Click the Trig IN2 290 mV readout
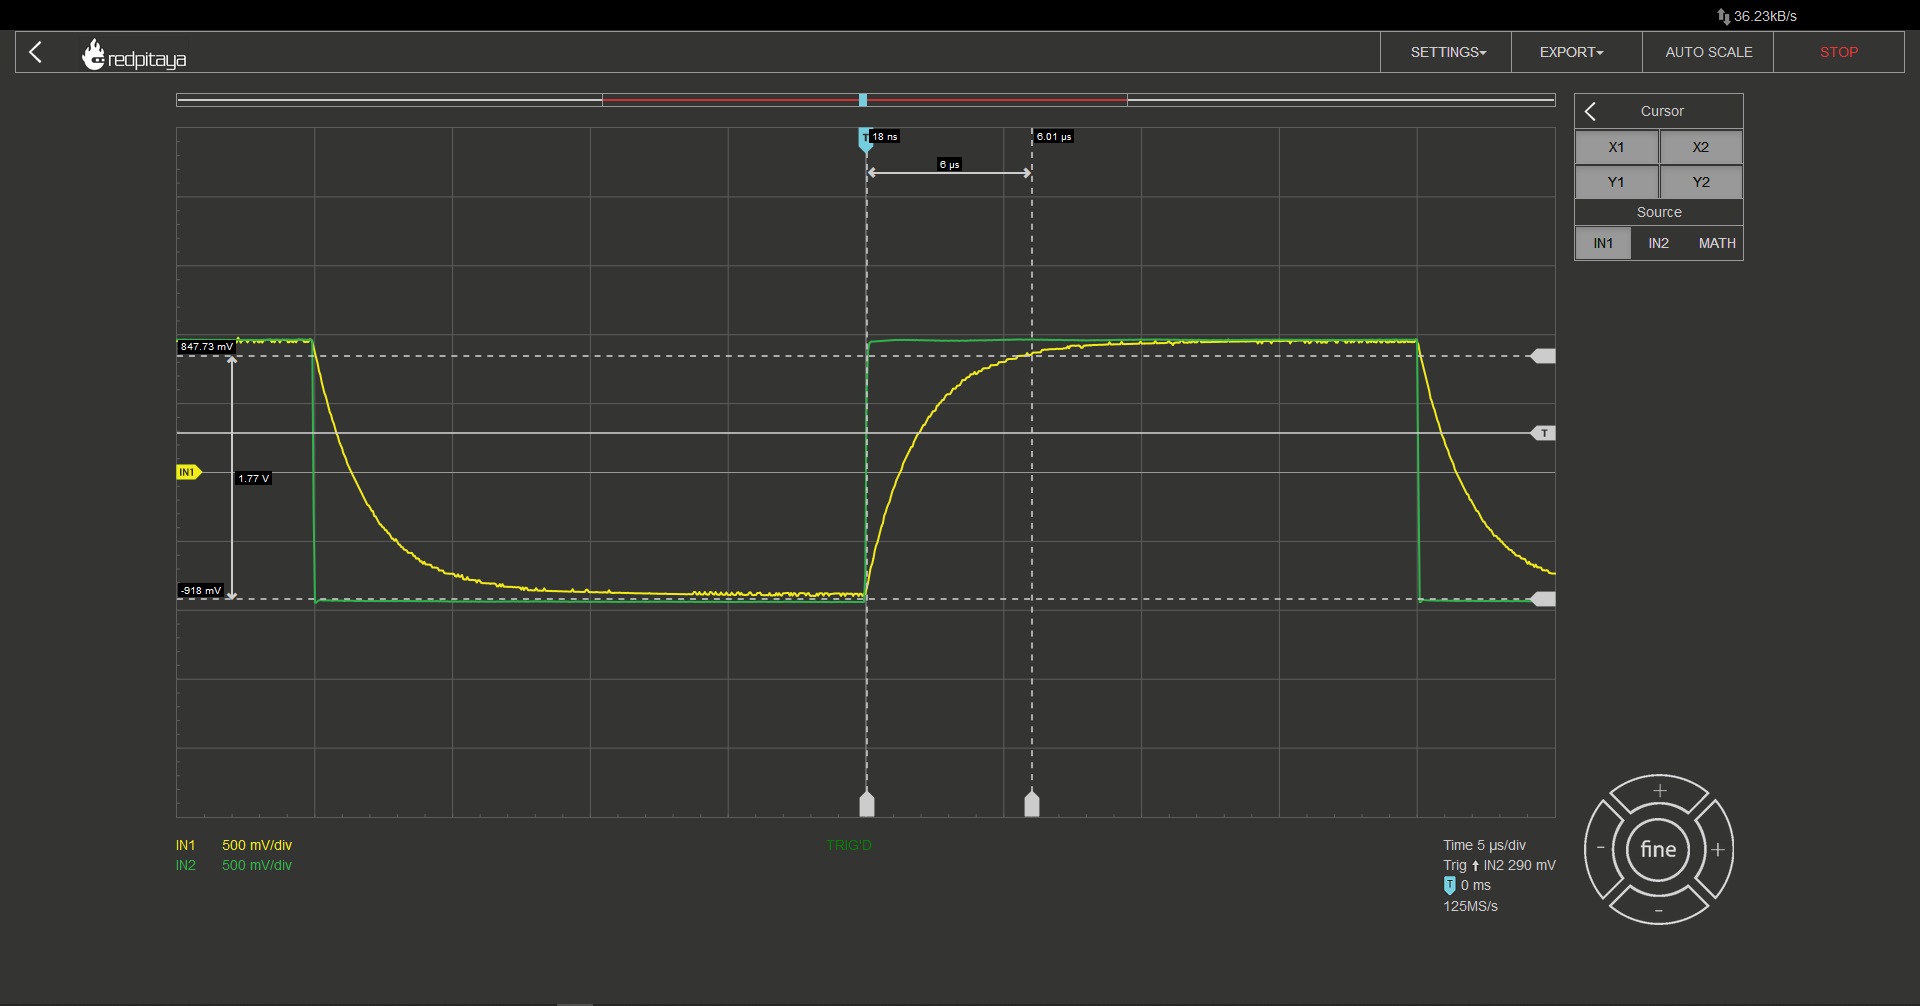This screenshot has width=1920, height=1006. pyautogui.click(x=1499, y=865)
